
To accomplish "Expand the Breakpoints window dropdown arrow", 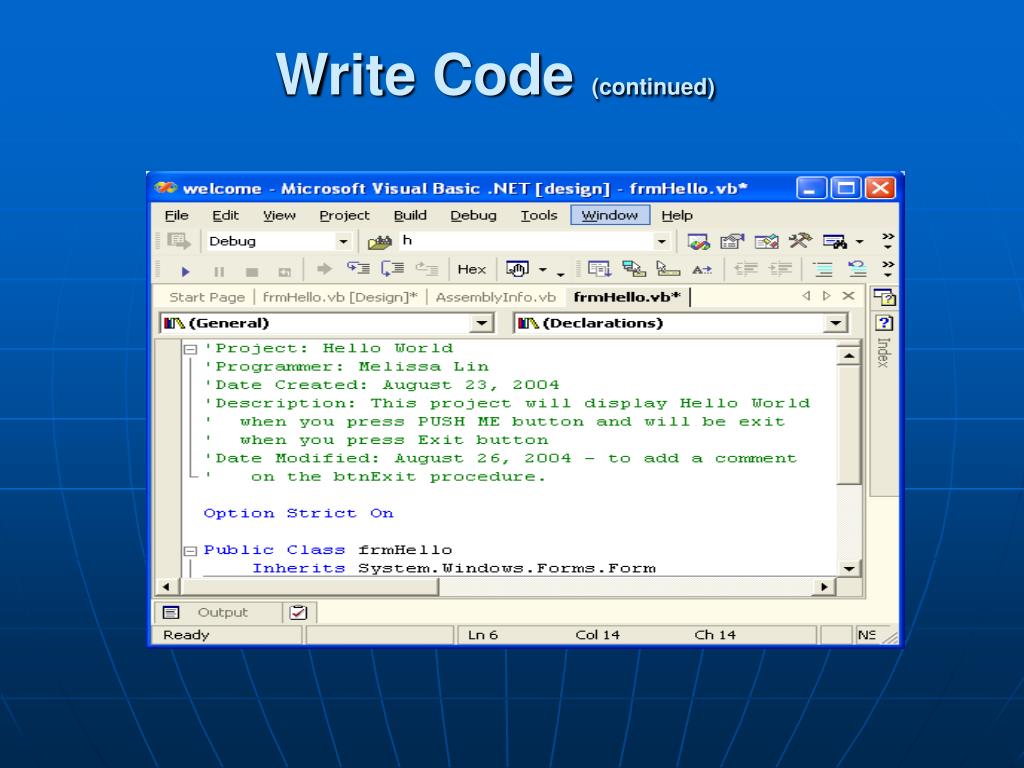I will pos(542,270).
